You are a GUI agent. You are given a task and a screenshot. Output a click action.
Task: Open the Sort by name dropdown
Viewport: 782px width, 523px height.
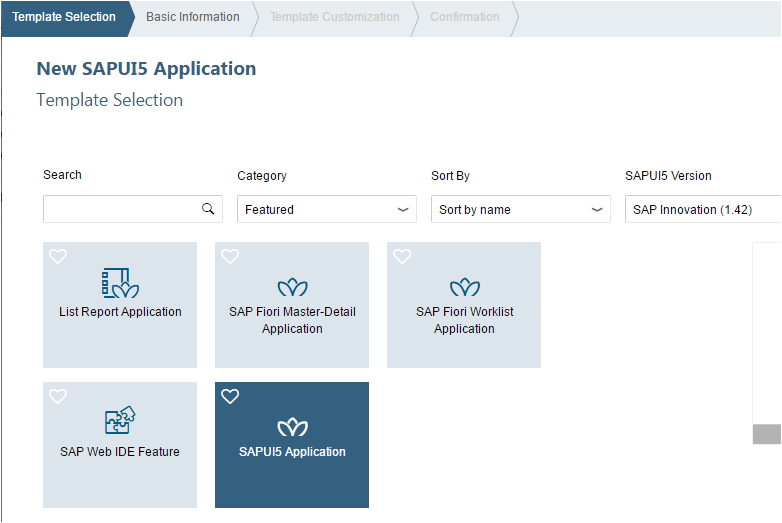pyautogui.click(x=521, y=209)
